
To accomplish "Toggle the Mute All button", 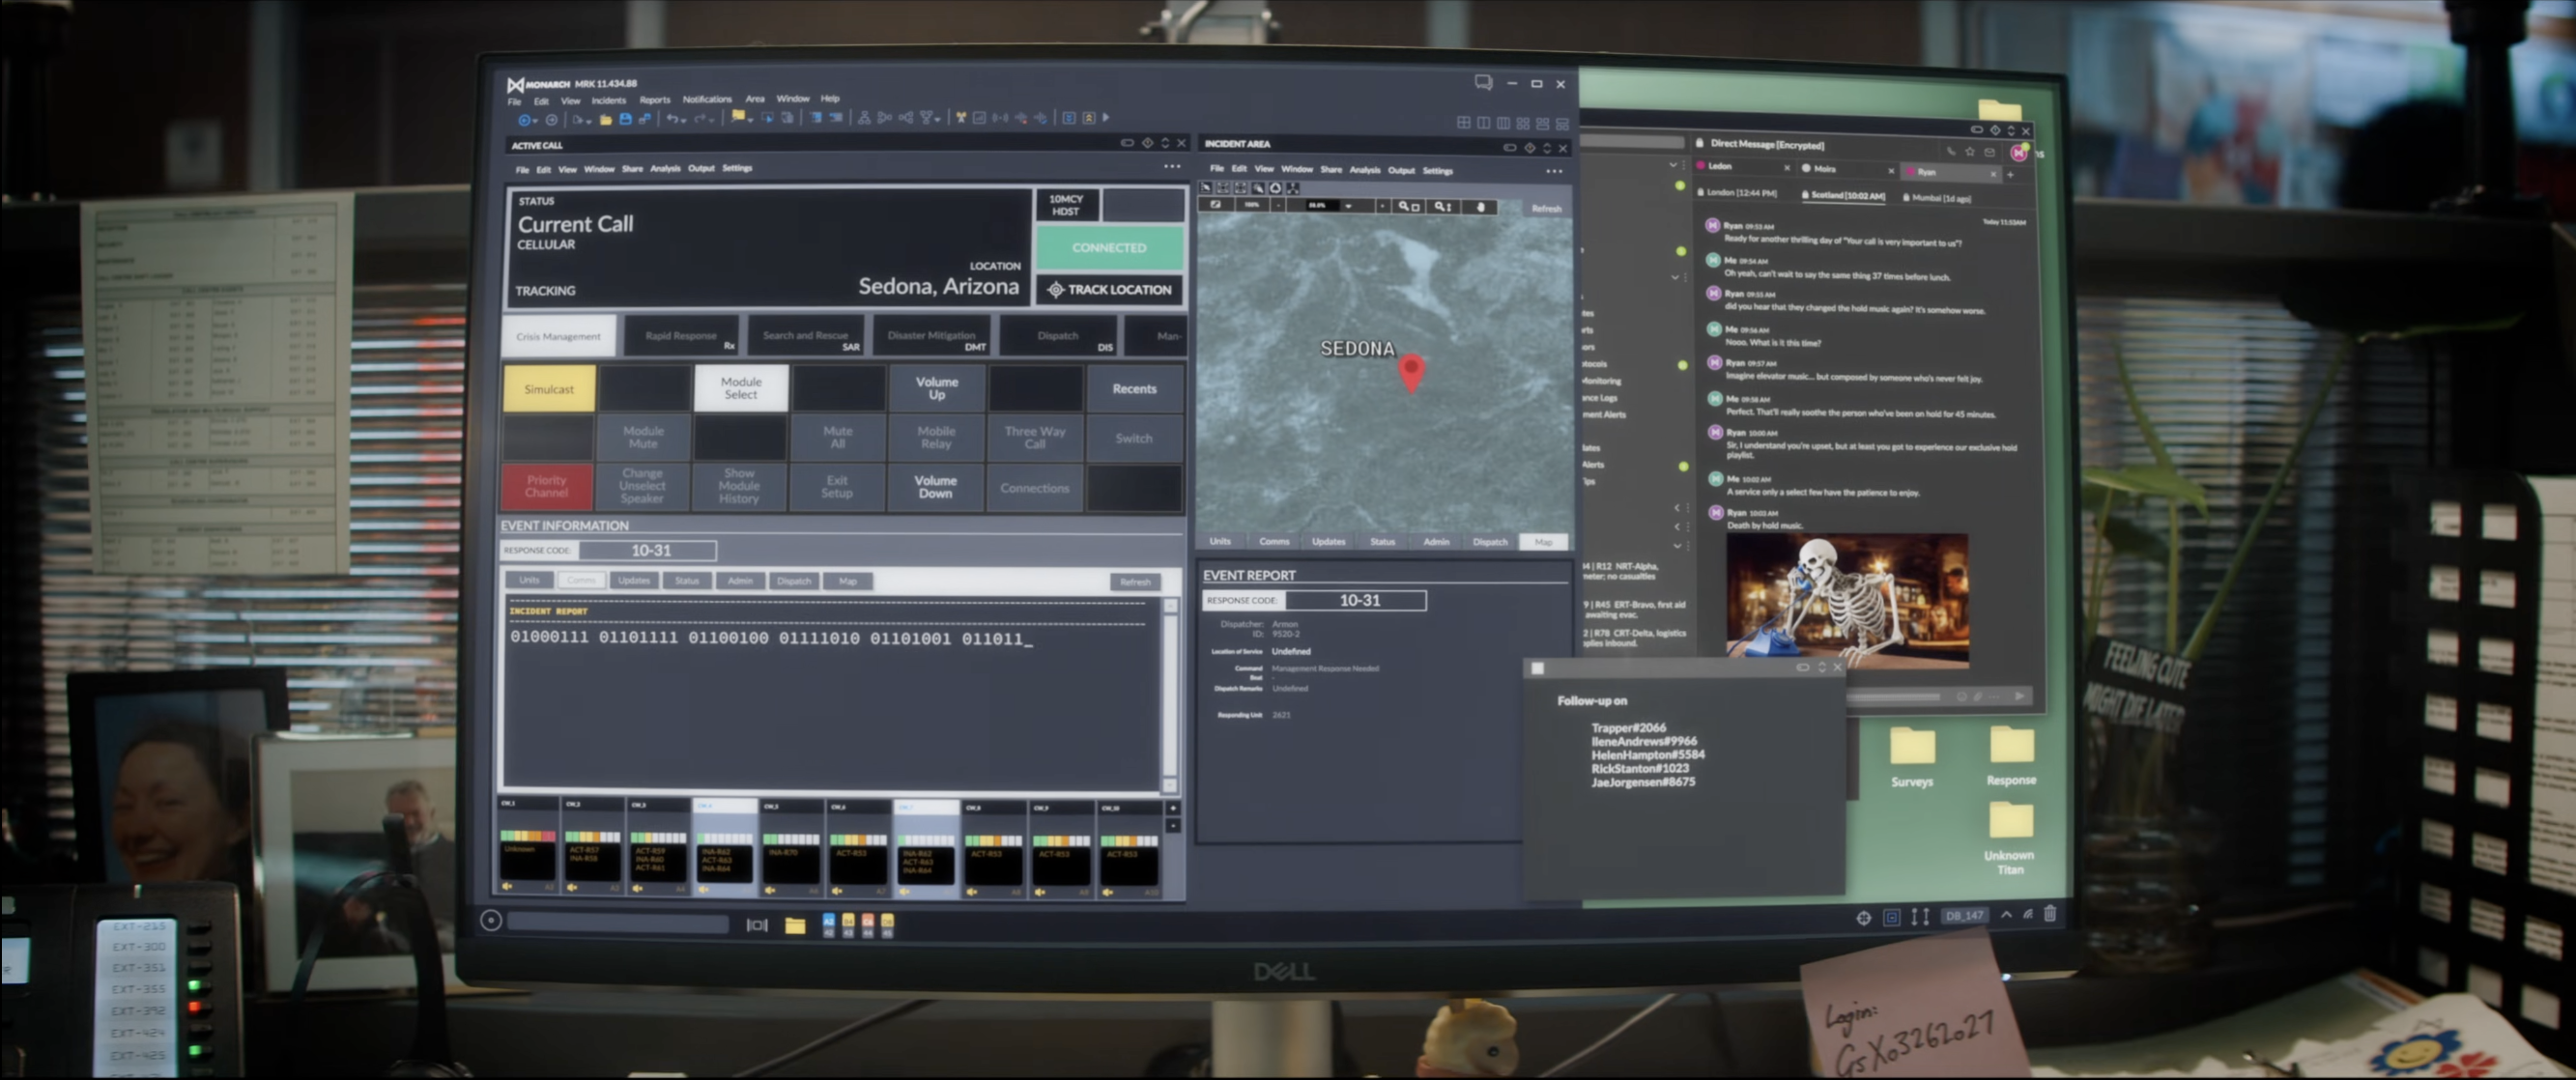I will (x=838, y=438).
